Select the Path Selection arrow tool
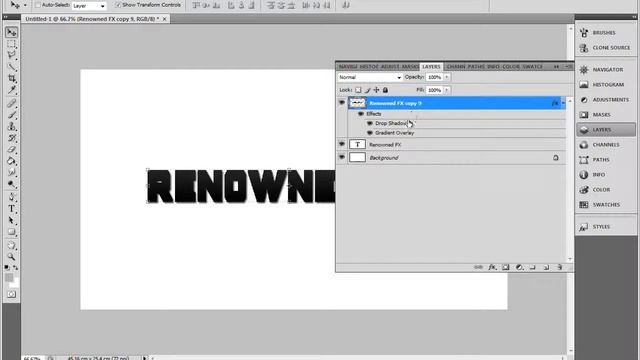The image size is (640, 360). click(x=11, y=220)
